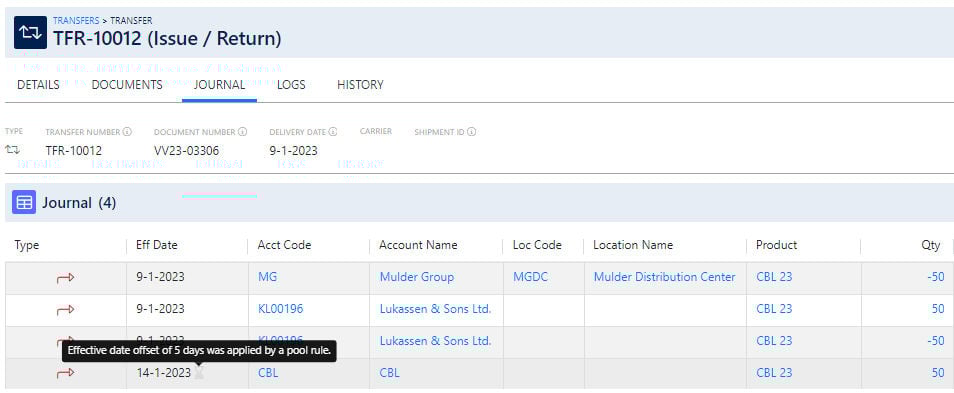Click info icon next to Delivery Date
The image size is (954, 393).
[x=333, y=131]
